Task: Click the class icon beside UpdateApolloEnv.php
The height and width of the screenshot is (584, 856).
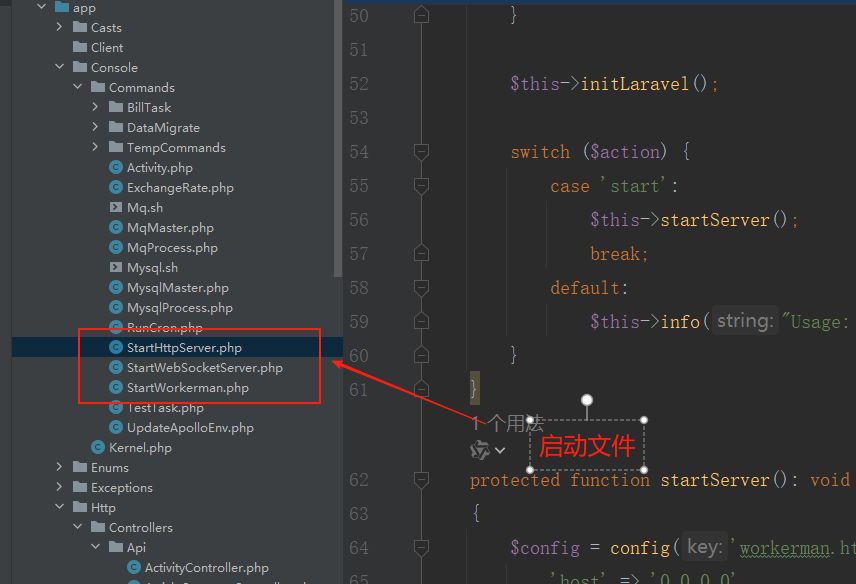Action: (116, 428)
